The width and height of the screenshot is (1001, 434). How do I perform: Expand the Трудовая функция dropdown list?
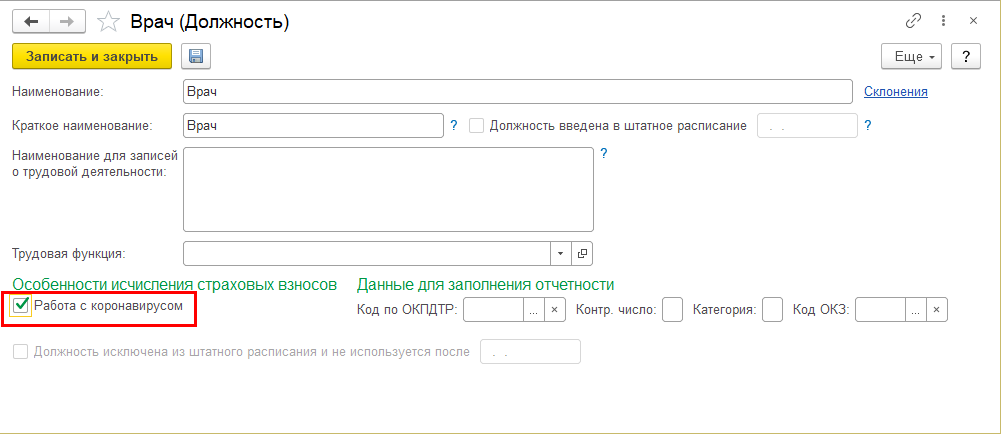(x=560, y=253)
